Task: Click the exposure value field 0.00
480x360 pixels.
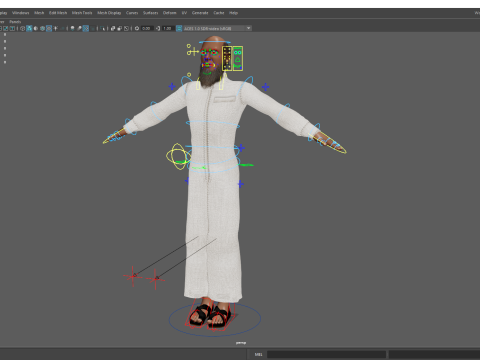Action: [147, 28]
